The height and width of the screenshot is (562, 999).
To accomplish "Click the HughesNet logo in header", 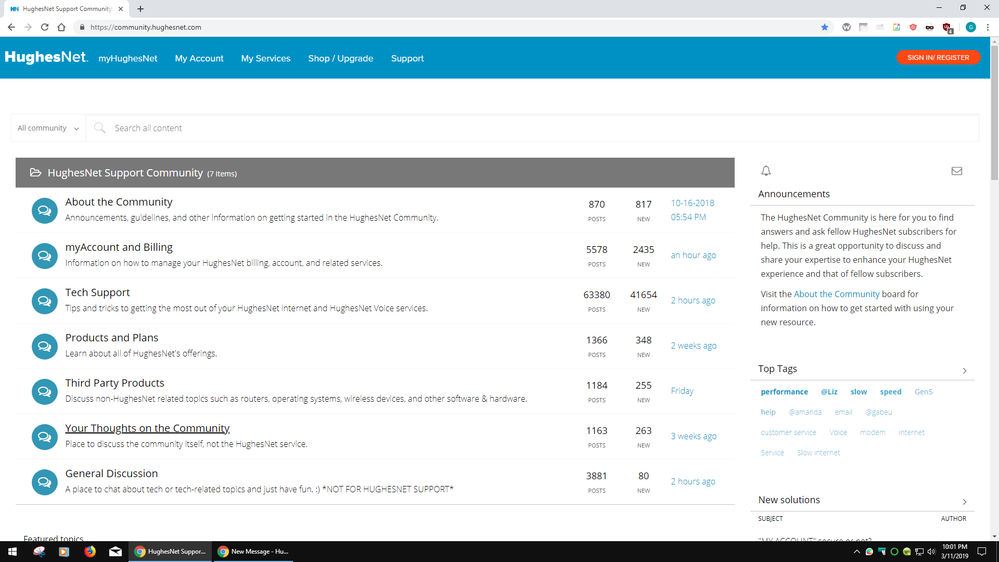I will [46, 58].
